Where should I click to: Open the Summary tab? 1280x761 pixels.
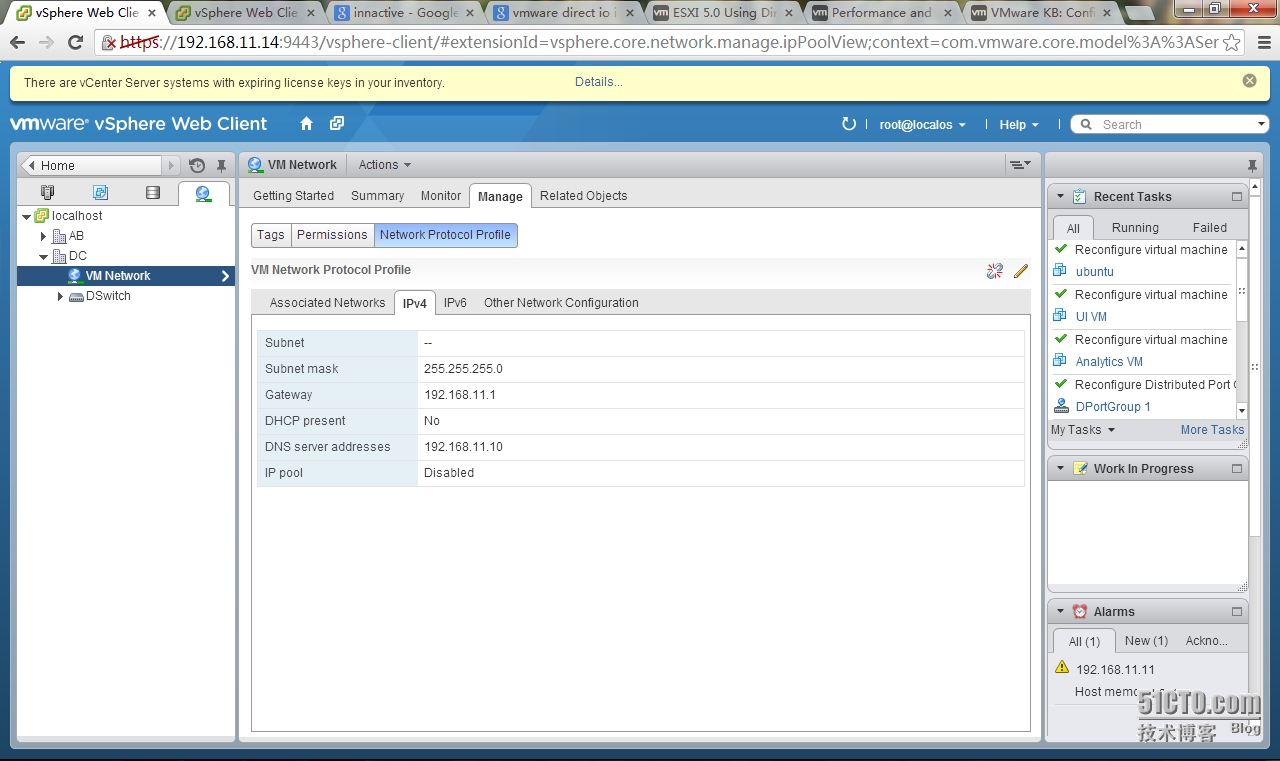coord(377,196)
